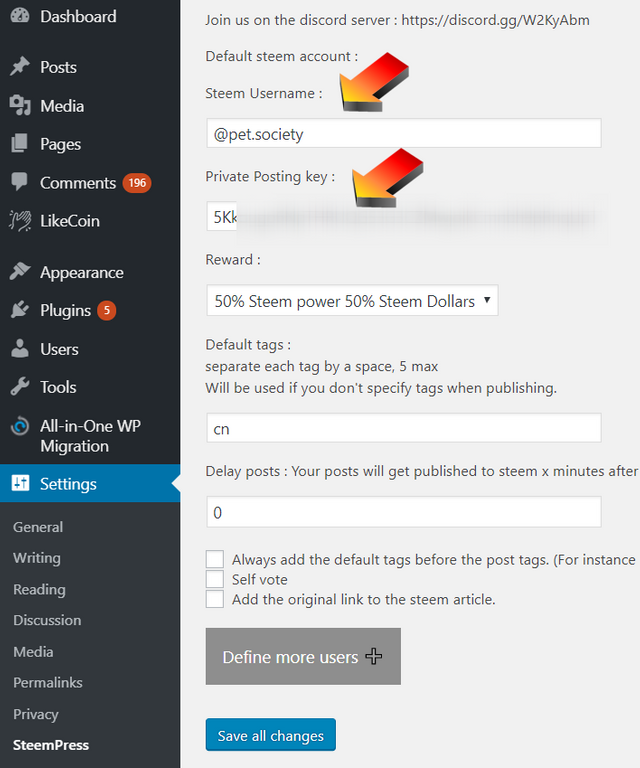Click the Plugins plug icon
This screenshot has height=768, width=640.
pos(20,310)
